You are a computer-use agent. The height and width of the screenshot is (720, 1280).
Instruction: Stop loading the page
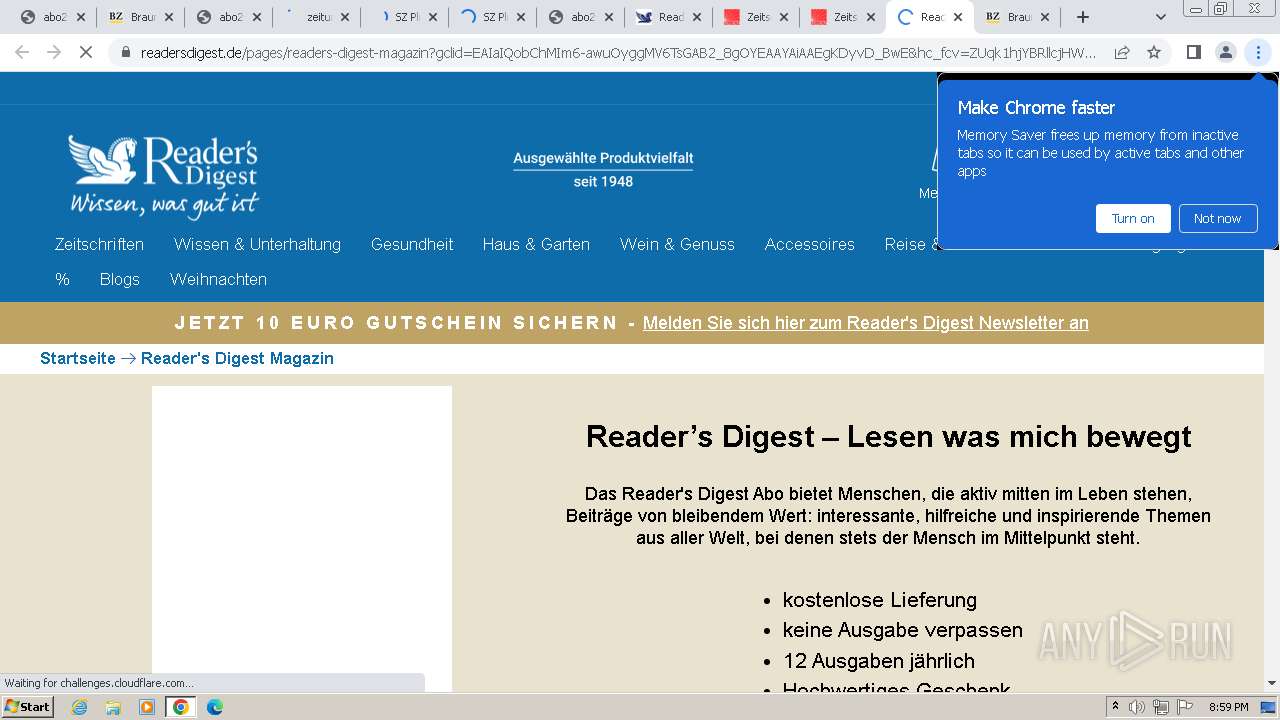coord(86,52)
